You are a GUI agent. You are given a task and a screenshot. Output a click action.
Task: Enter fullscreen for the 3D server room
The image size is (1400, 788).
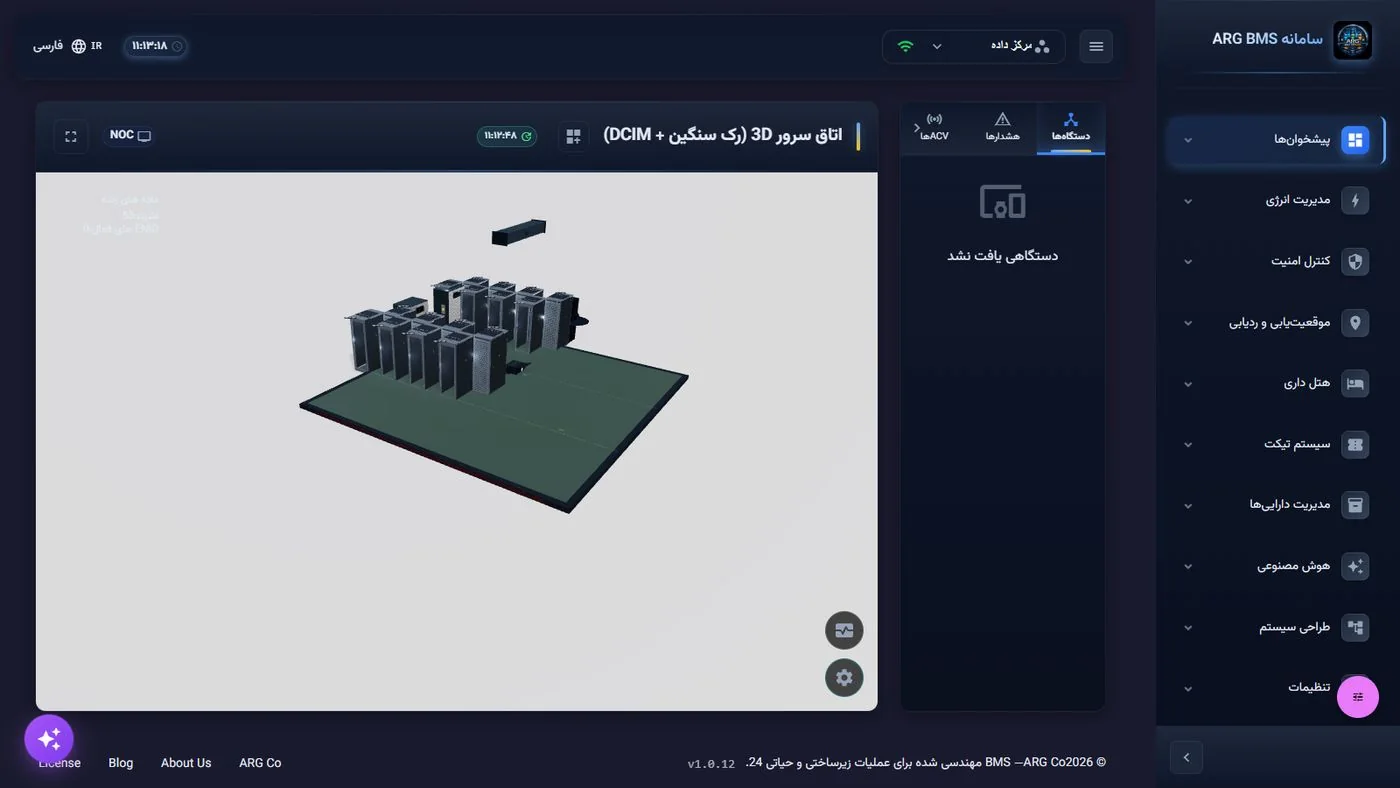[x=71, y=136]
